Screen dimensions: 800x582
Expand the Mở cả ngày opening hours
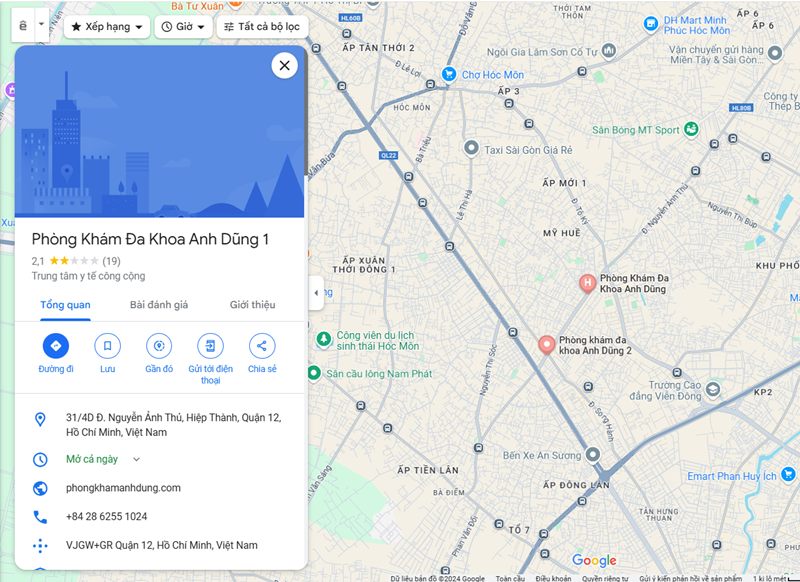click(136, 459)
